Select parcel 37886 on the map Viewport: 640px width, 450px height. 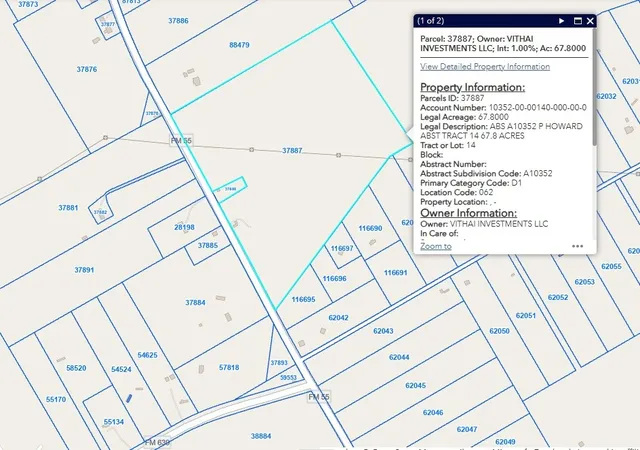click(x=178, y=21)
